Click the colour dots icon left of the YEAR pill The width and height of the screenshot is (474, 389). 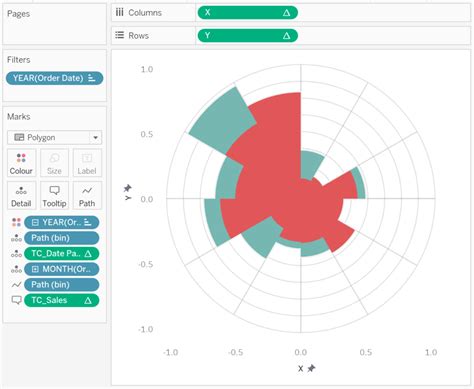point(16,222)
